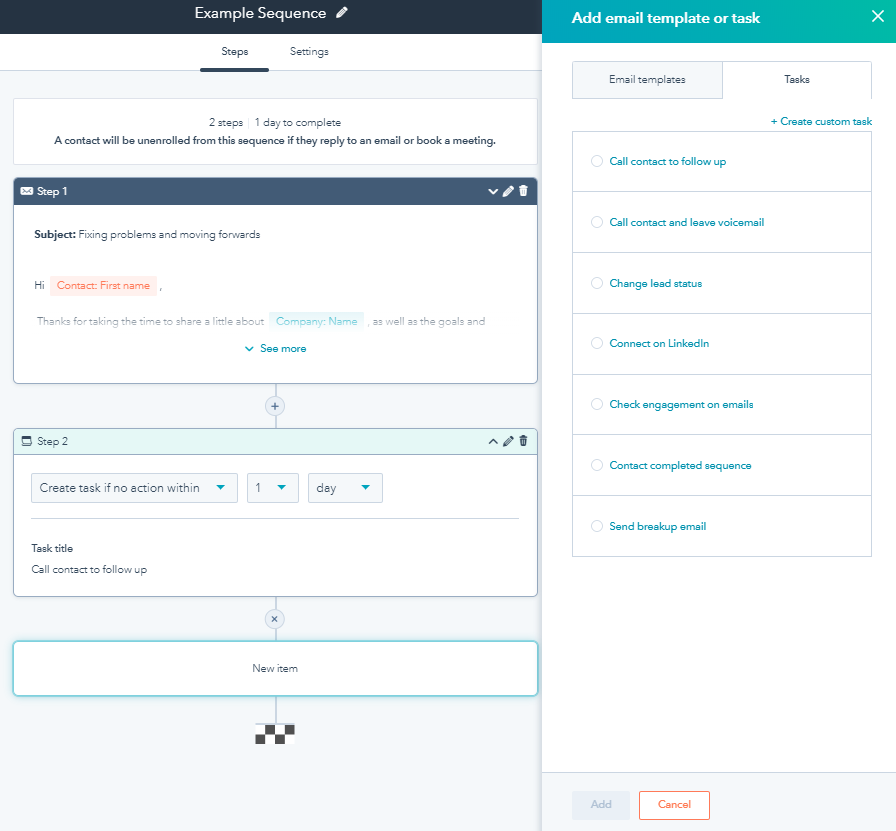Viewport: 896px width, 831px height.
Task: Delete Step 1 with the trash icon
Action: [x=523, y=191]
